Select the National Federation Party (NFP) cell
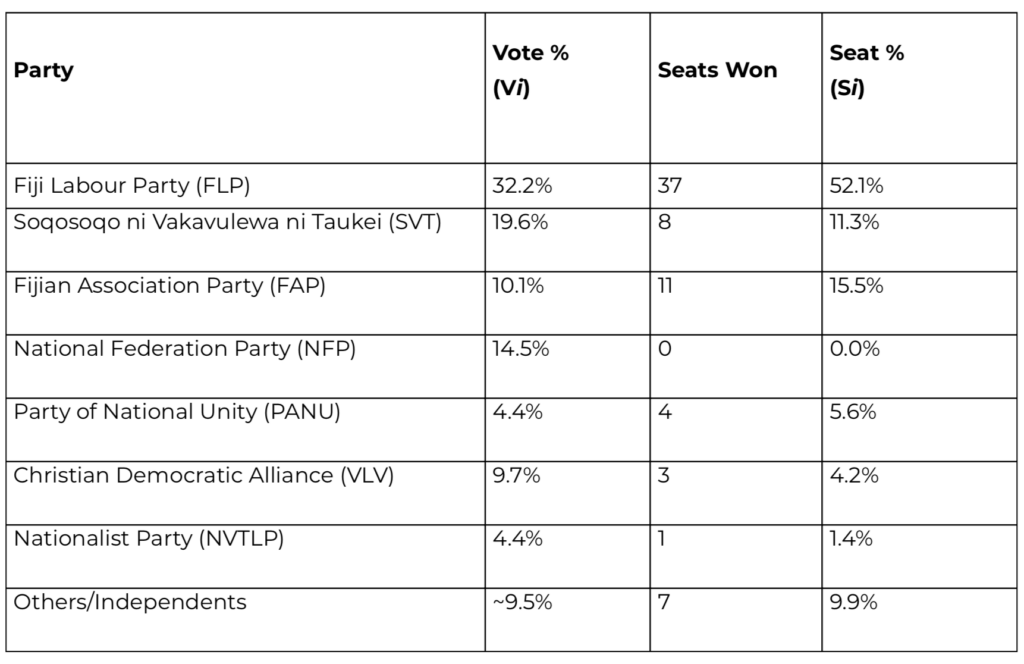 (184, 349)
